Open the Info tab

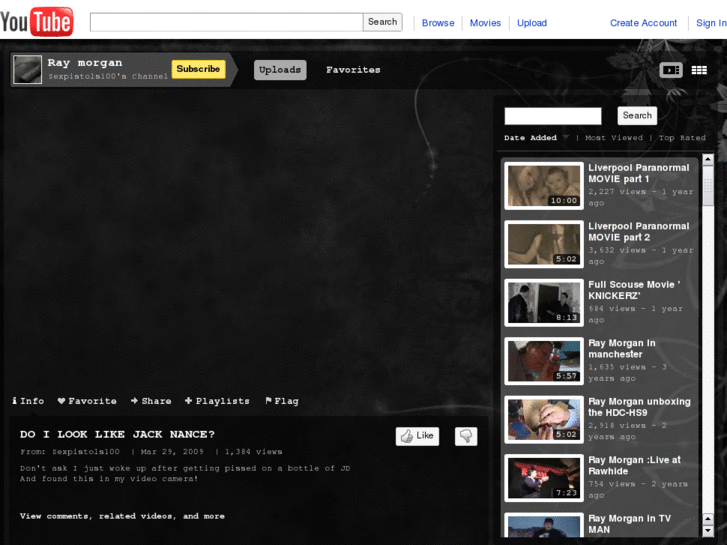point(28,401)
